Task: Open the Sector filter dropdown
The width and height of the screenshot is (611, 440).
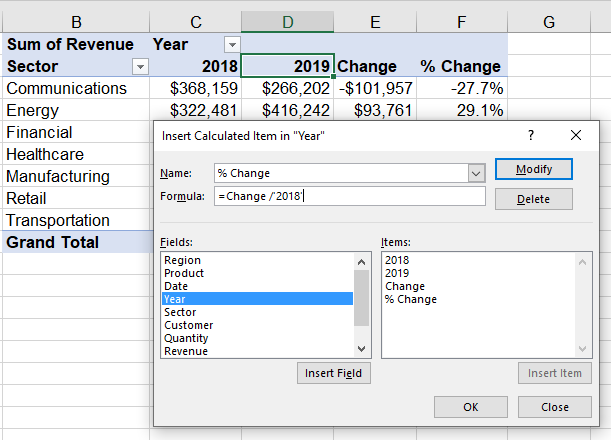Action: 140,67
